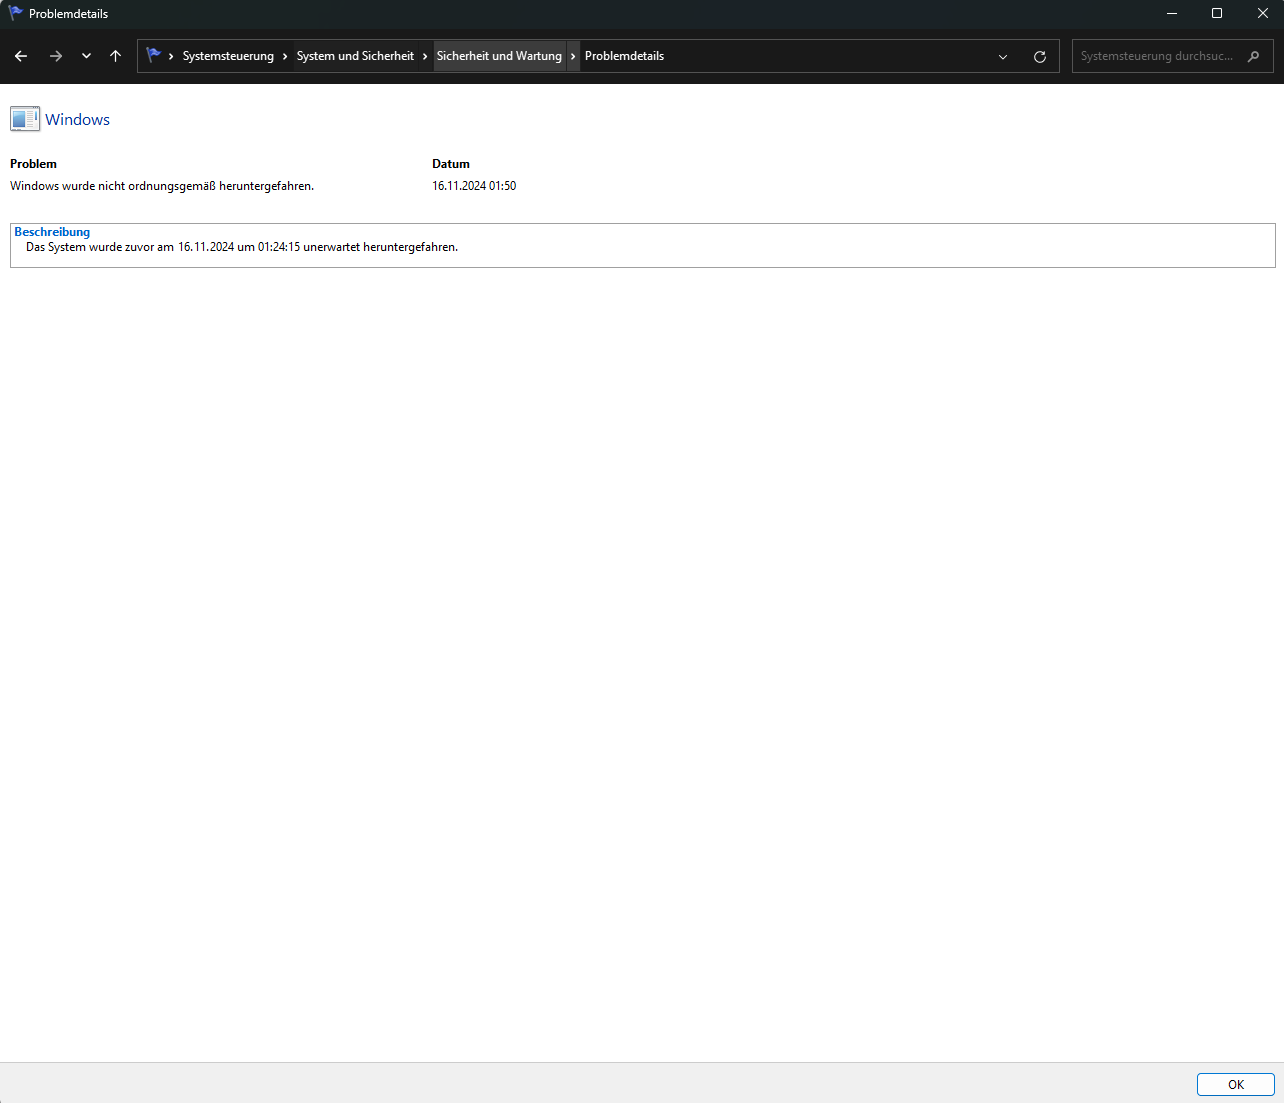Refresh the Problemdetails view
1284x1103 pixels.
(x=1040, y=57)
